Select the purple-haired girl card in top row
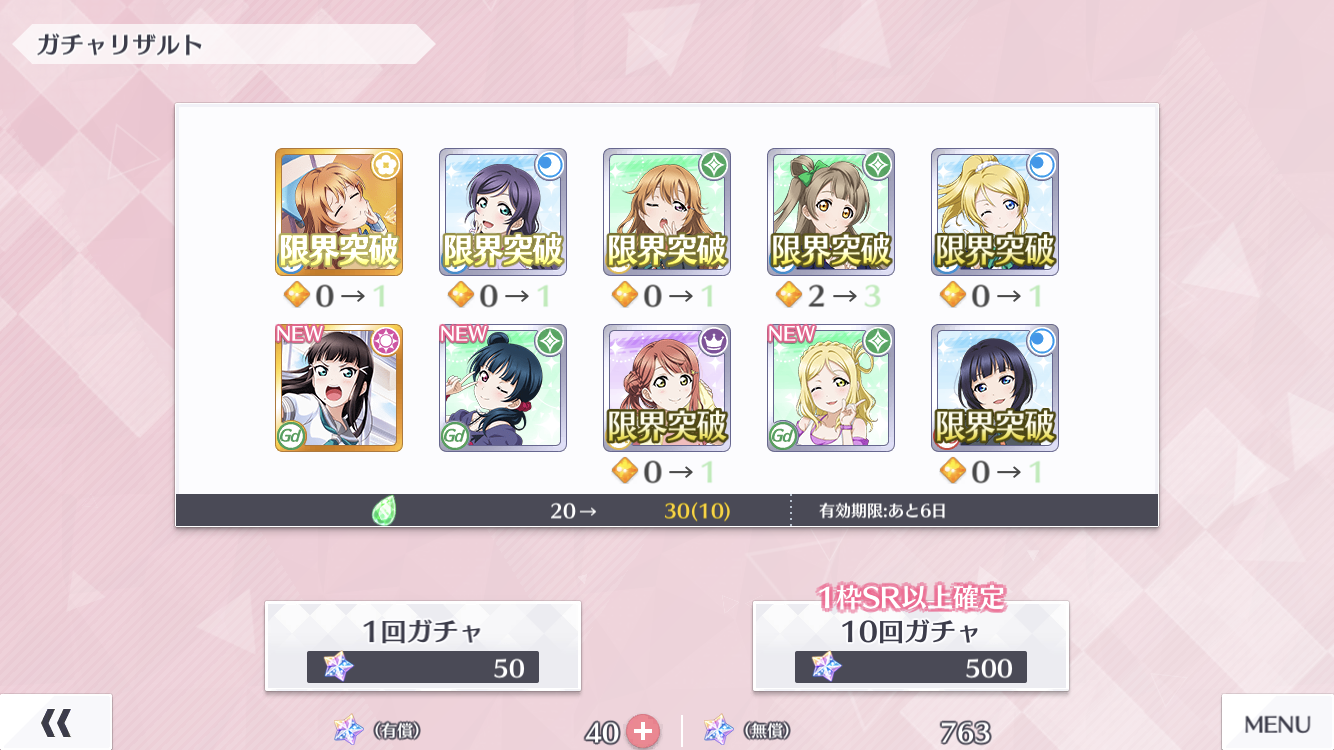The width and height of the screenshot is (1334, 750). coord(503,212)
